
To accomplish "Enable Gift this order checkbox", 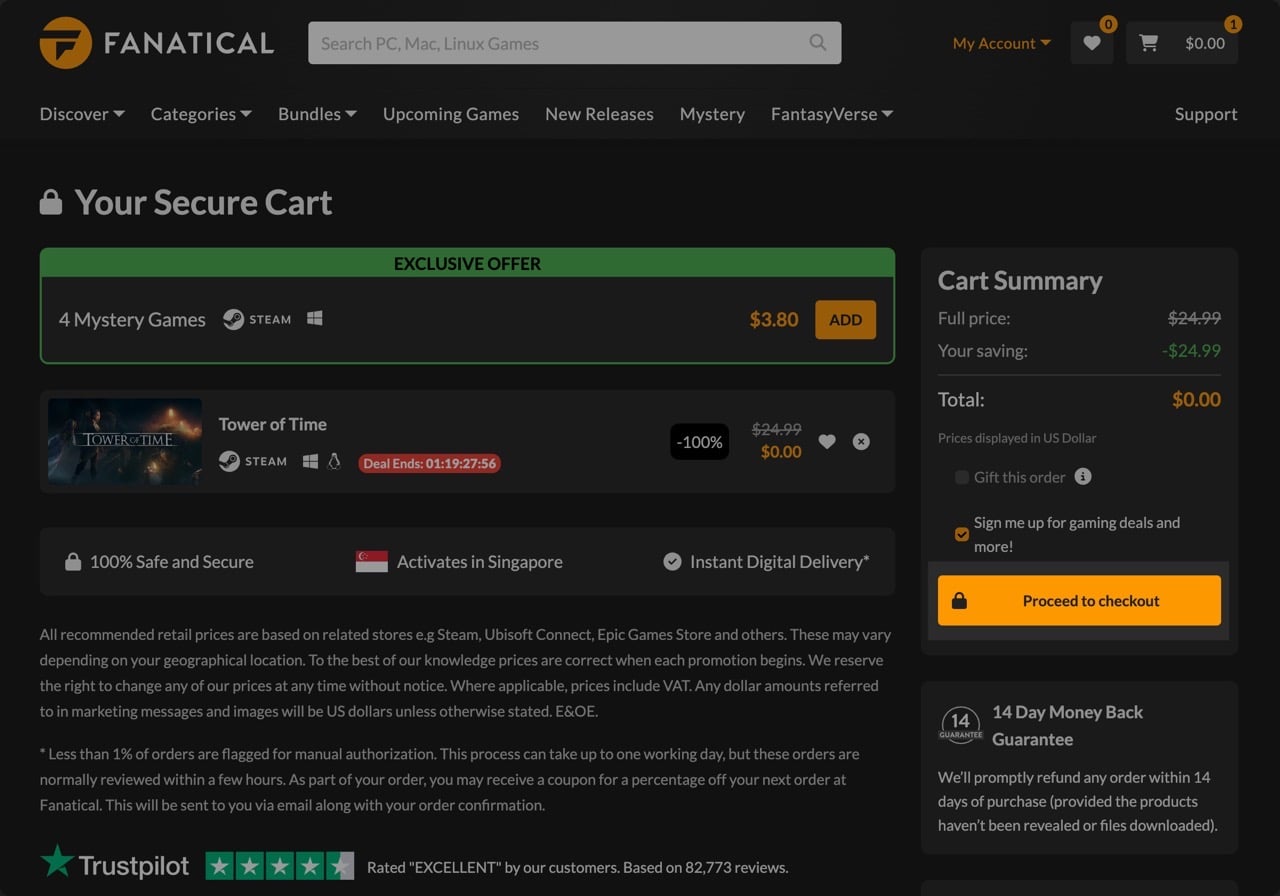I will point(962,477).
